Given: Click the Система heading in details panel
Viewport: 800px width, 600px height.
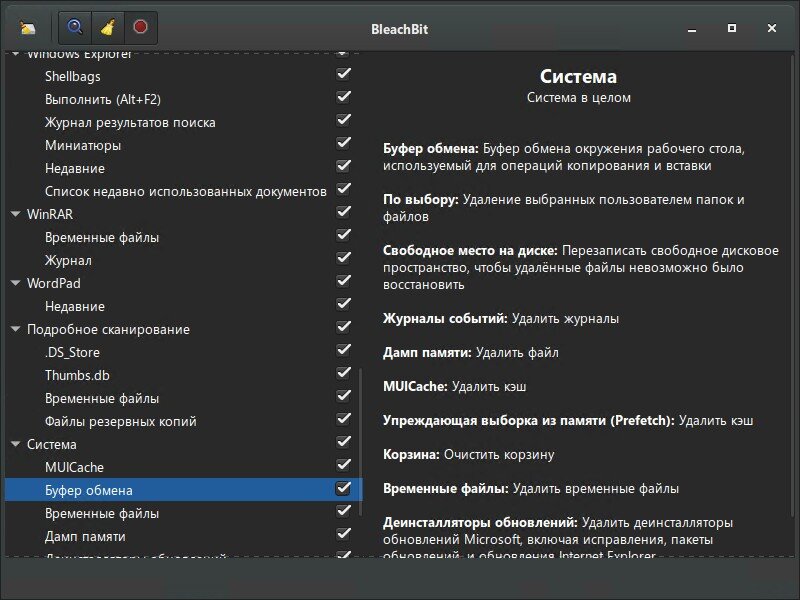Looking at the screenshot, I should point(579,77).
